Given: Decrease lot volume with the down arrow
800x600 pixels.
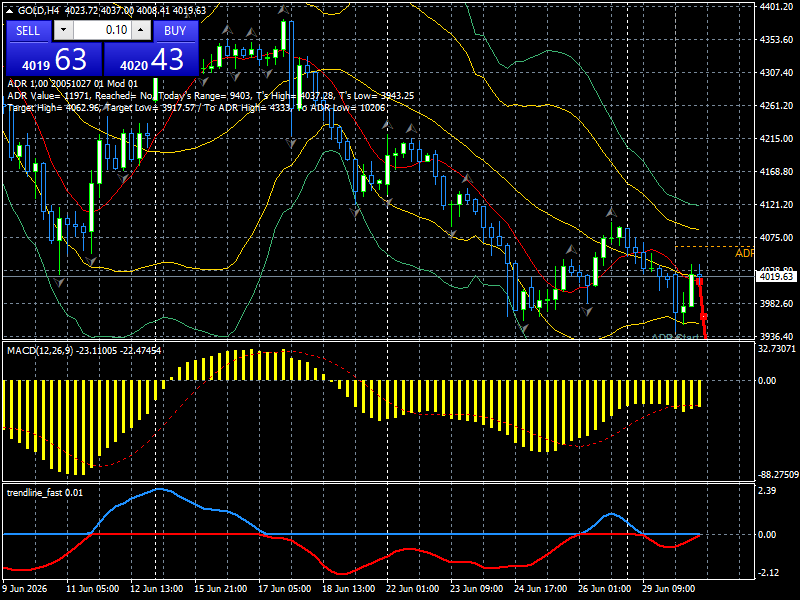Looking at the screenshot, I should pyautogui.click(x=63, y=30).
